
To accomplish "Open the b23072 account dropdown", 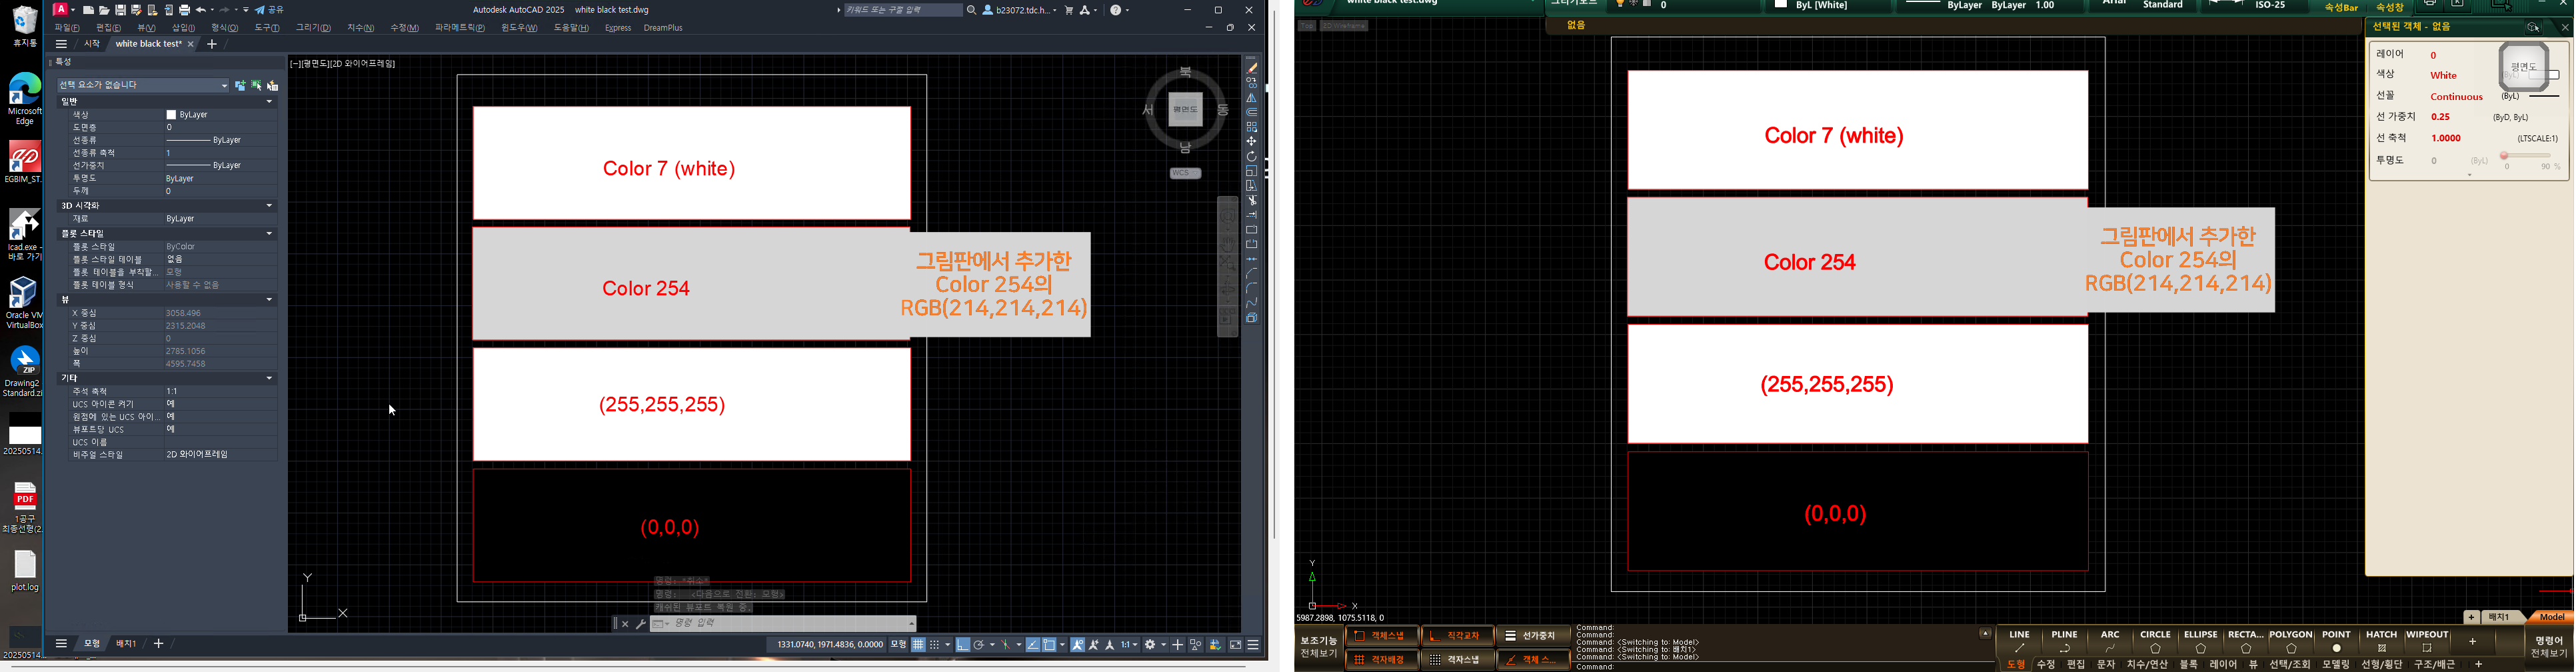I will point(1019,10).
